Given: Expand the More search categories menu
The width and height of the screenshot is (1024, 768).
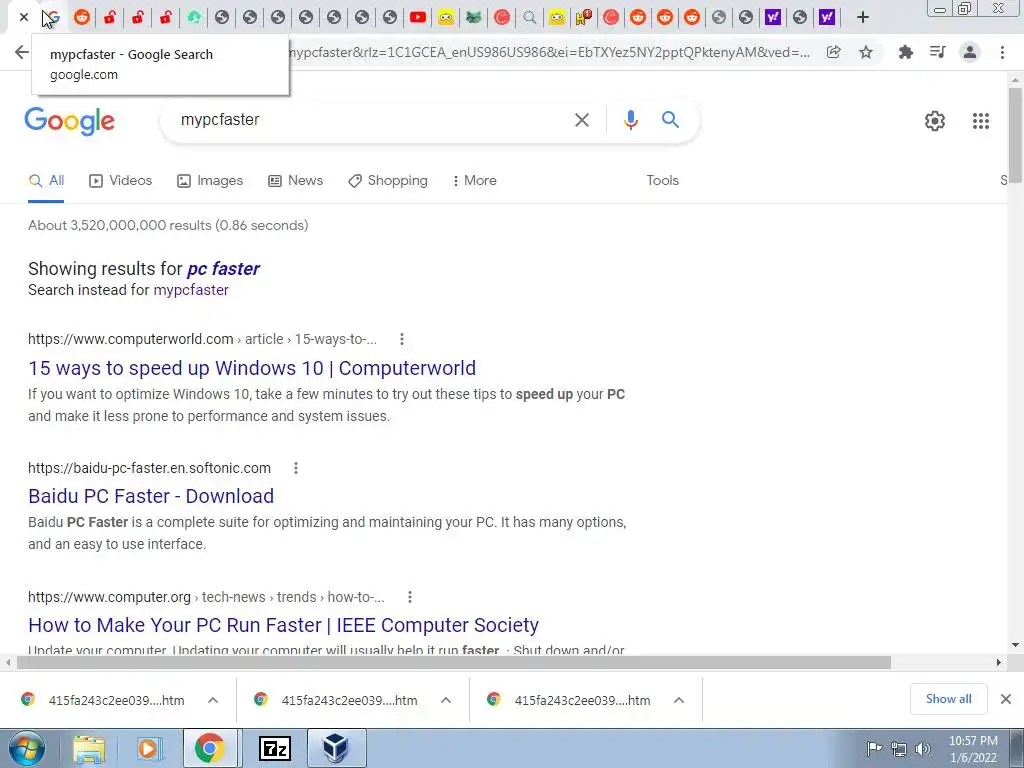Looking at the screenshot, I should (474, 181).
